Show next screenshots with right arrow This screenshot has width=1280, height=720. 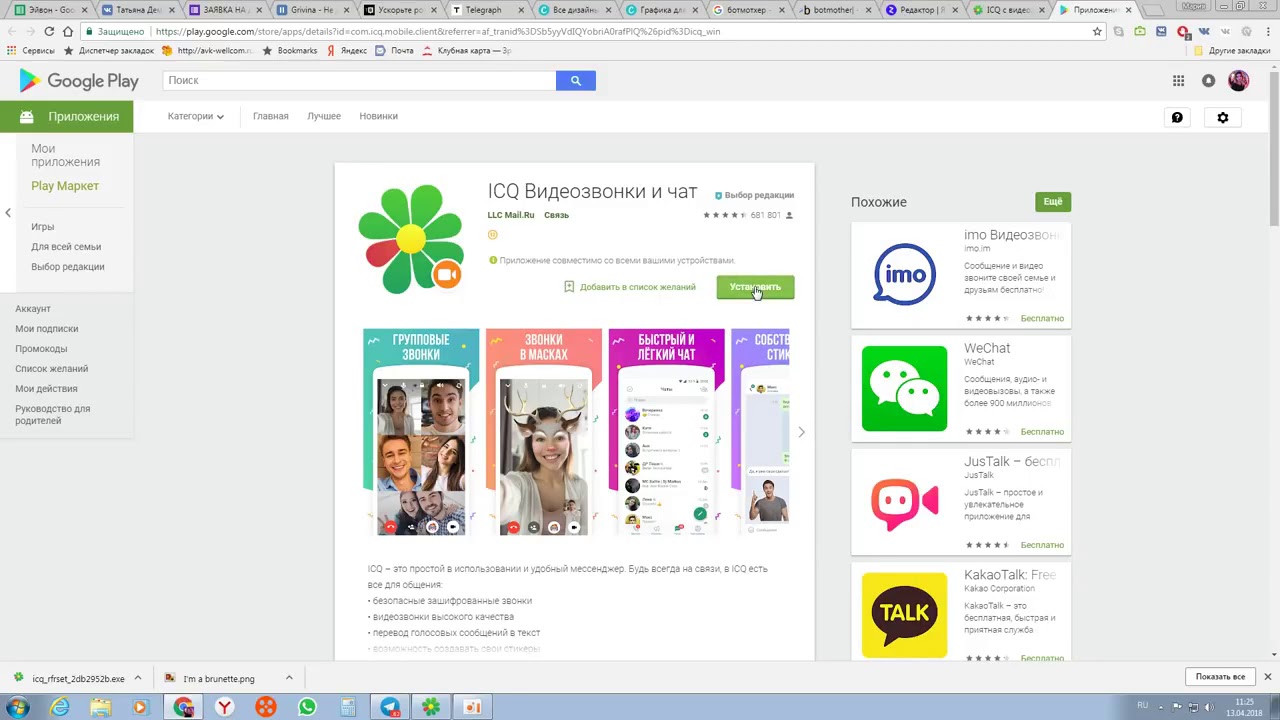pyautogui.click(x=801, y=432)
